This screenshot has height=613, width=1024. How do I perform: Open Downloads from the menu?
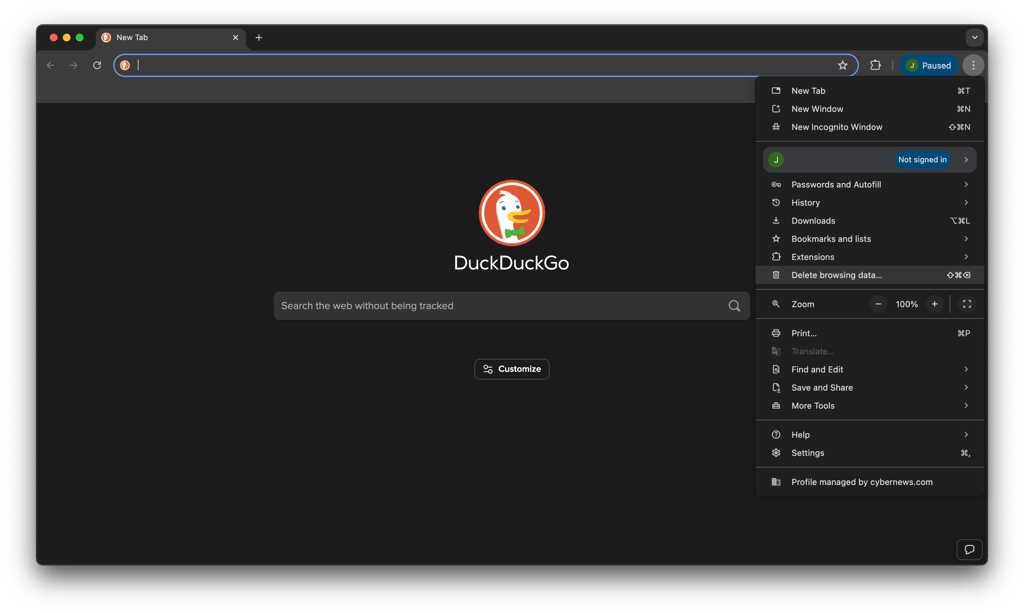pyautogui.click(x=870, y=221)
